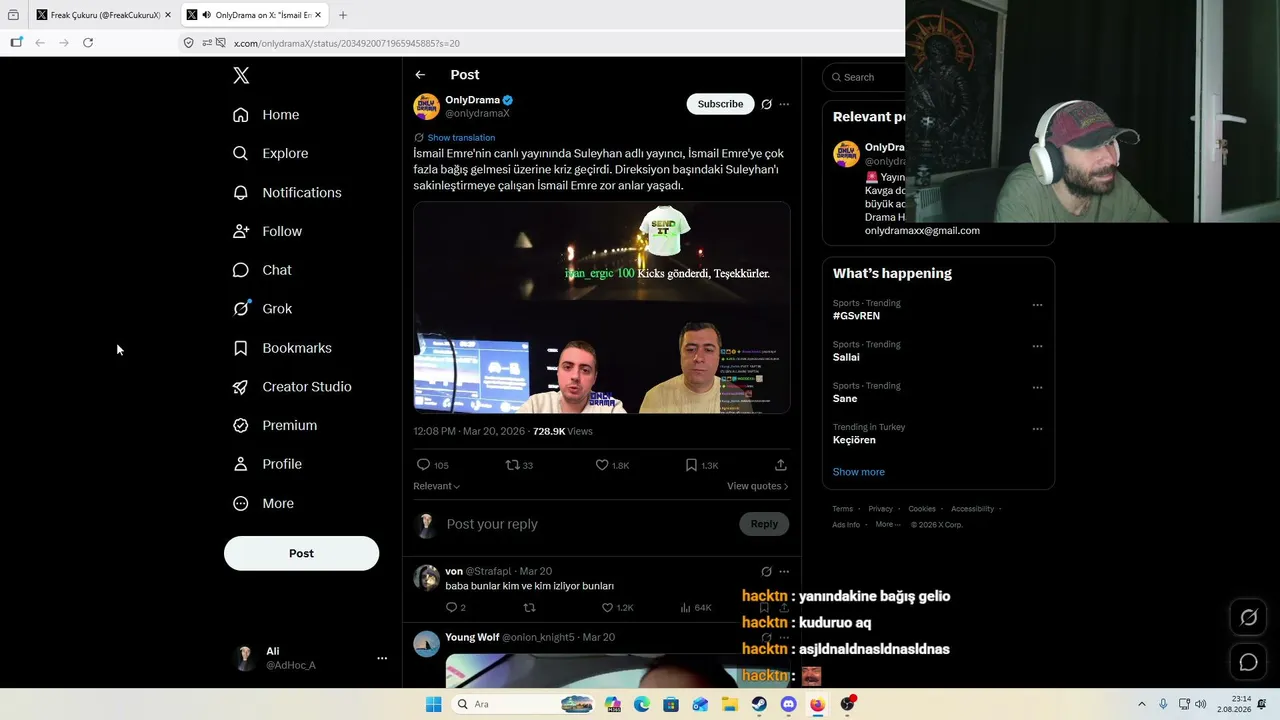
Task: Open the floating Grok button
Action: click(x=1249, y=618)
